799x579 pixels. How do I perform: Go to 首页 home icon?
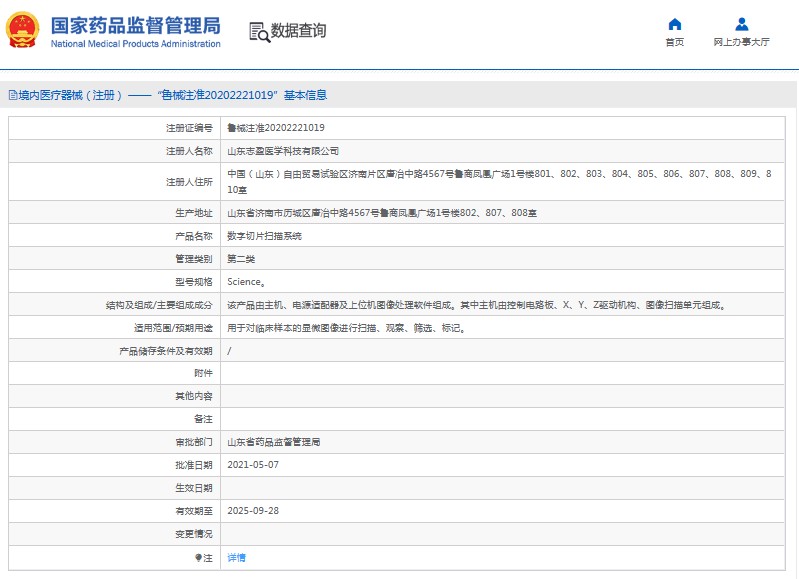click(x=675, y=24)
